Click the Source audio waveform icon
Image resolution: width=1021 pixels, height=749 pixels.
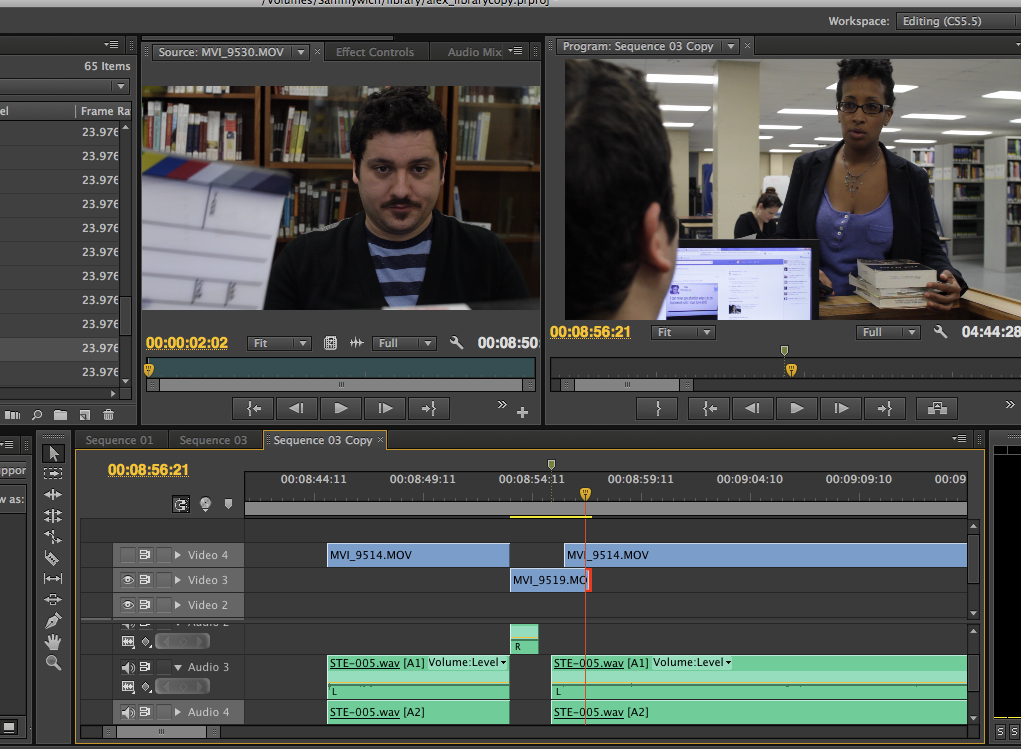(x=356, y=343)
